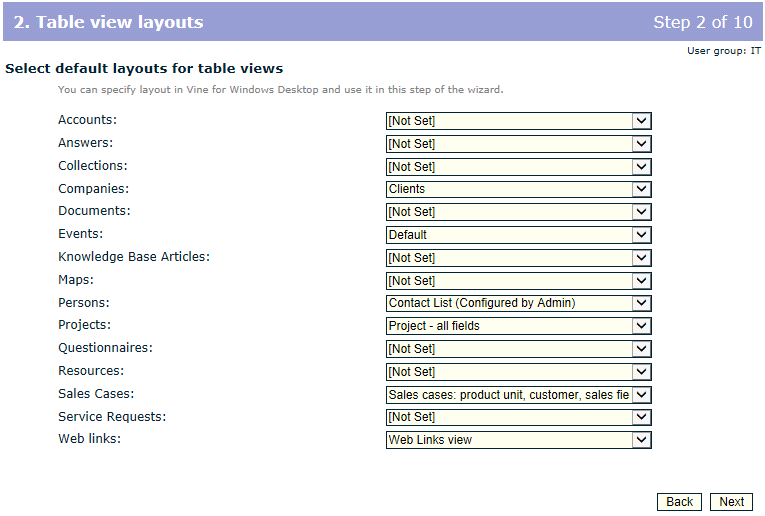765x516 pixels.
Task: Click 'Select default layouts for table views' heading
Action: click(144, 68)
